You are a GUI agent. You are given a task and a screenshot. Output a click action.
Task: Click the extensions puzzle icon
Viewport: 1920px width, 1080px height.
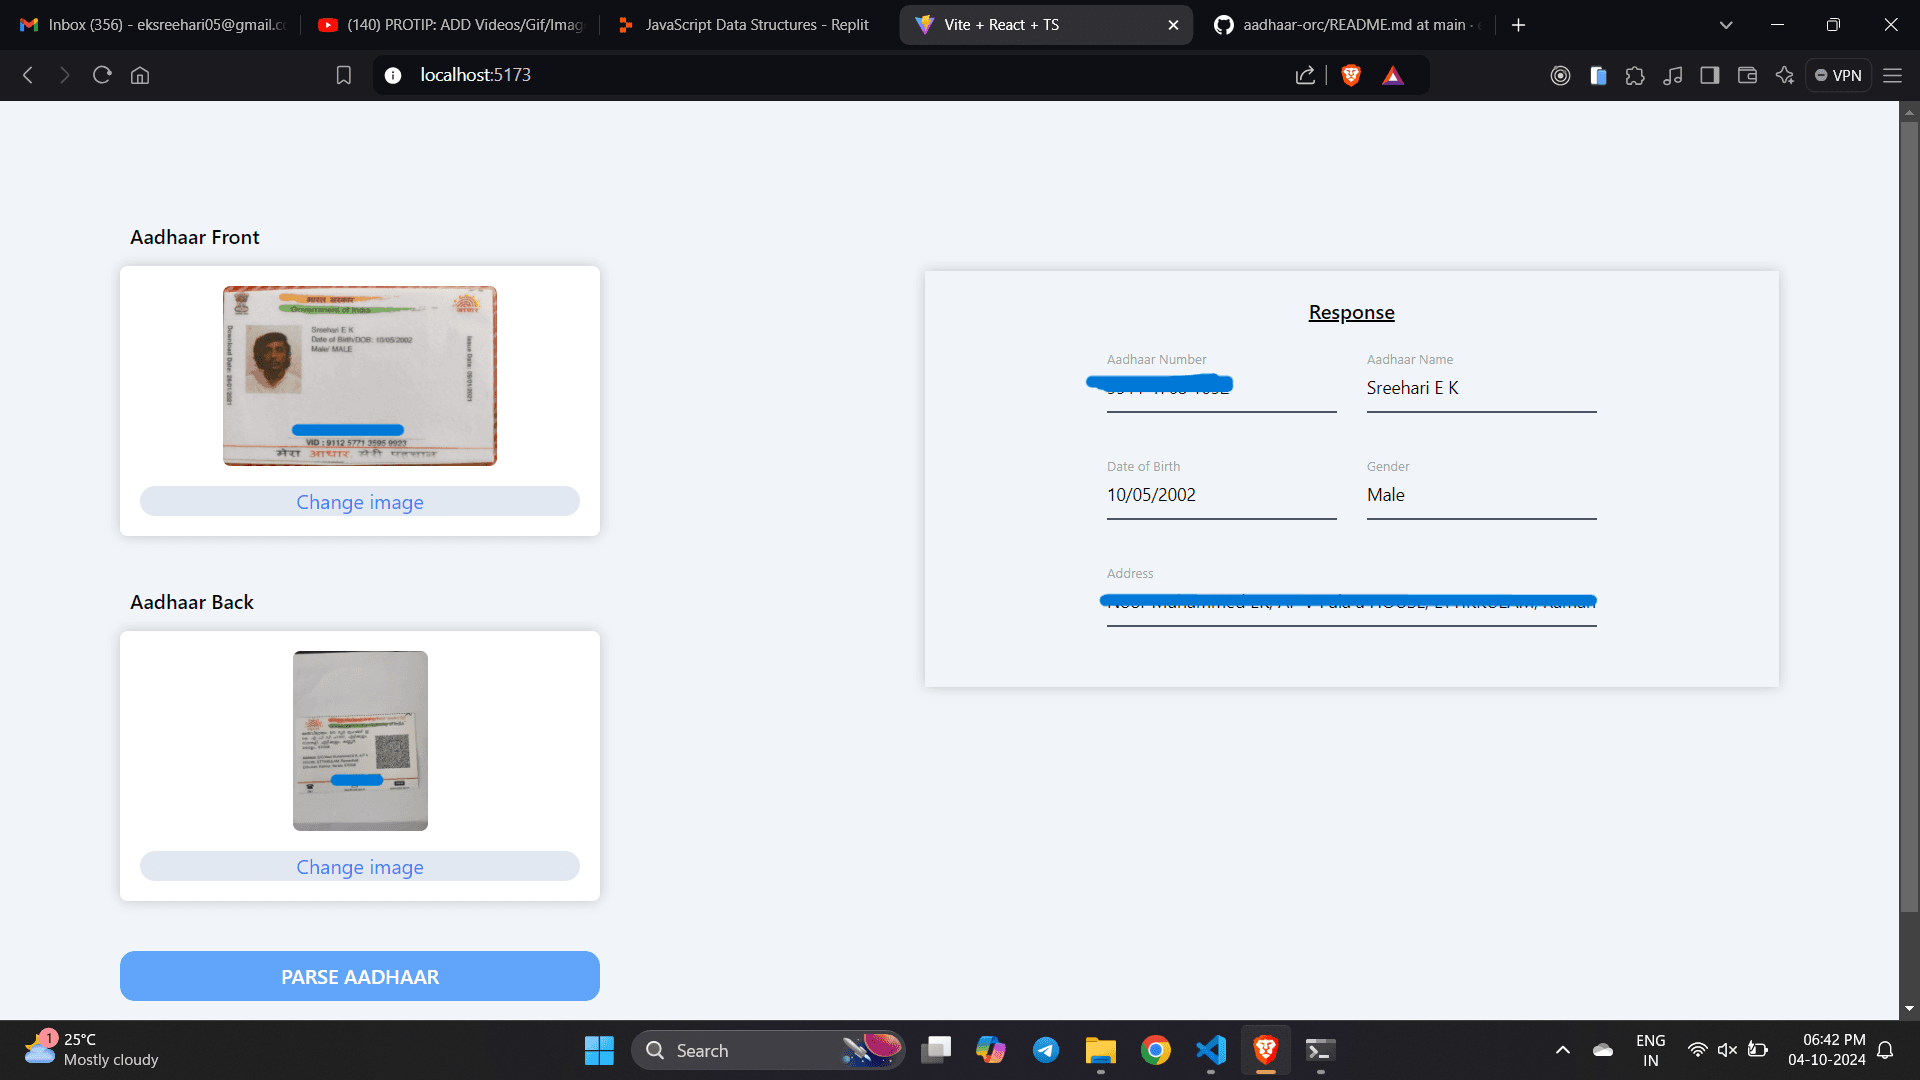pyautogui.click(x=1635, y=75)
